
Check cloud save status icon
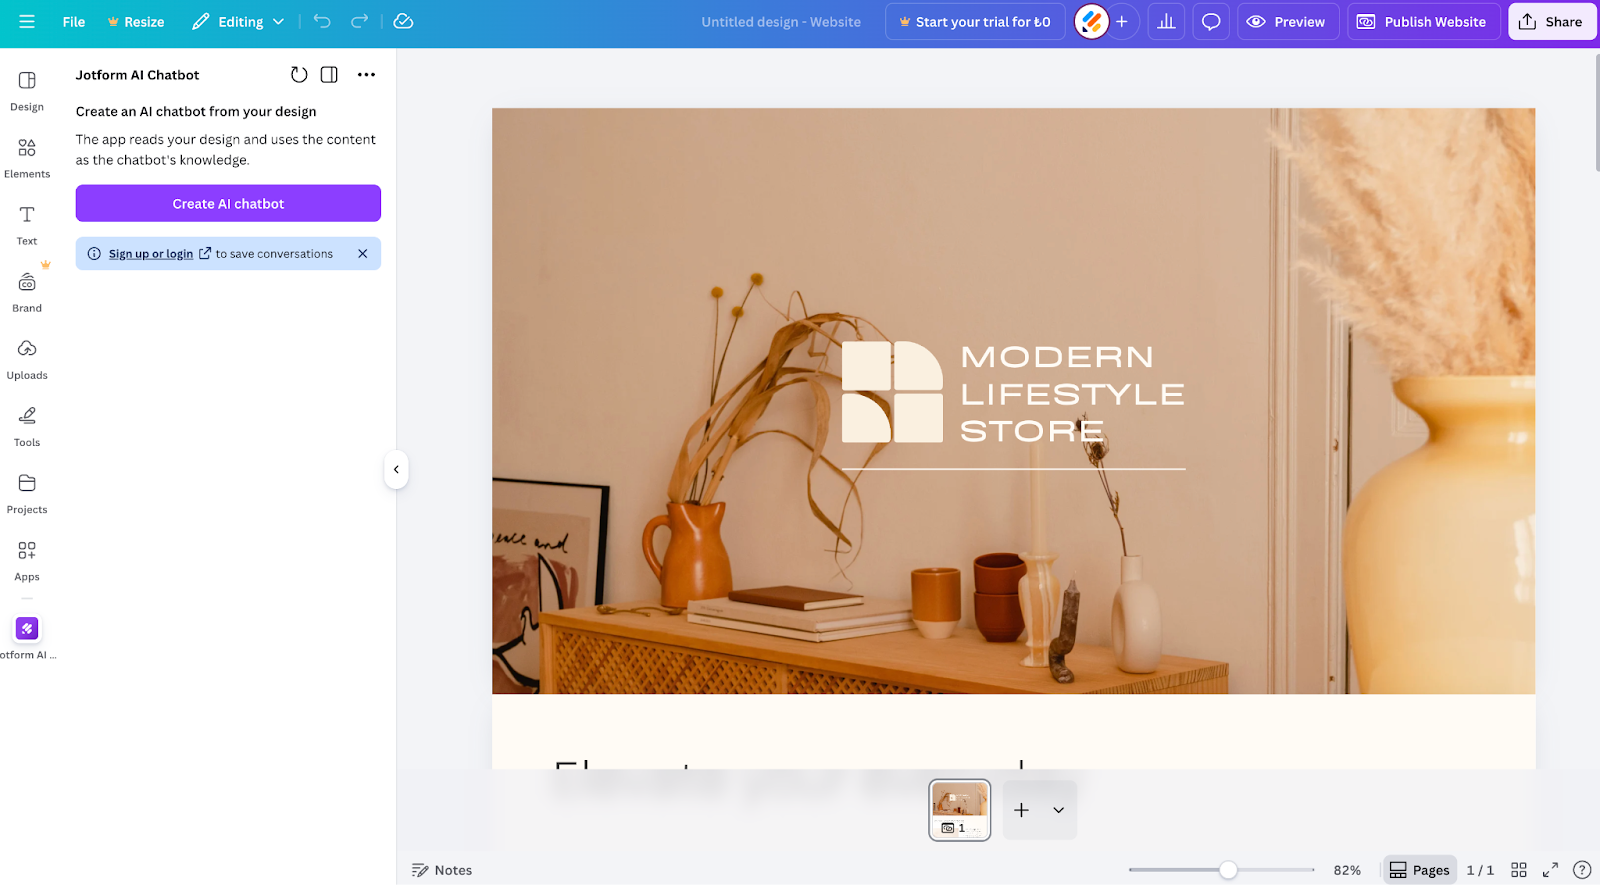pos(403,21)
